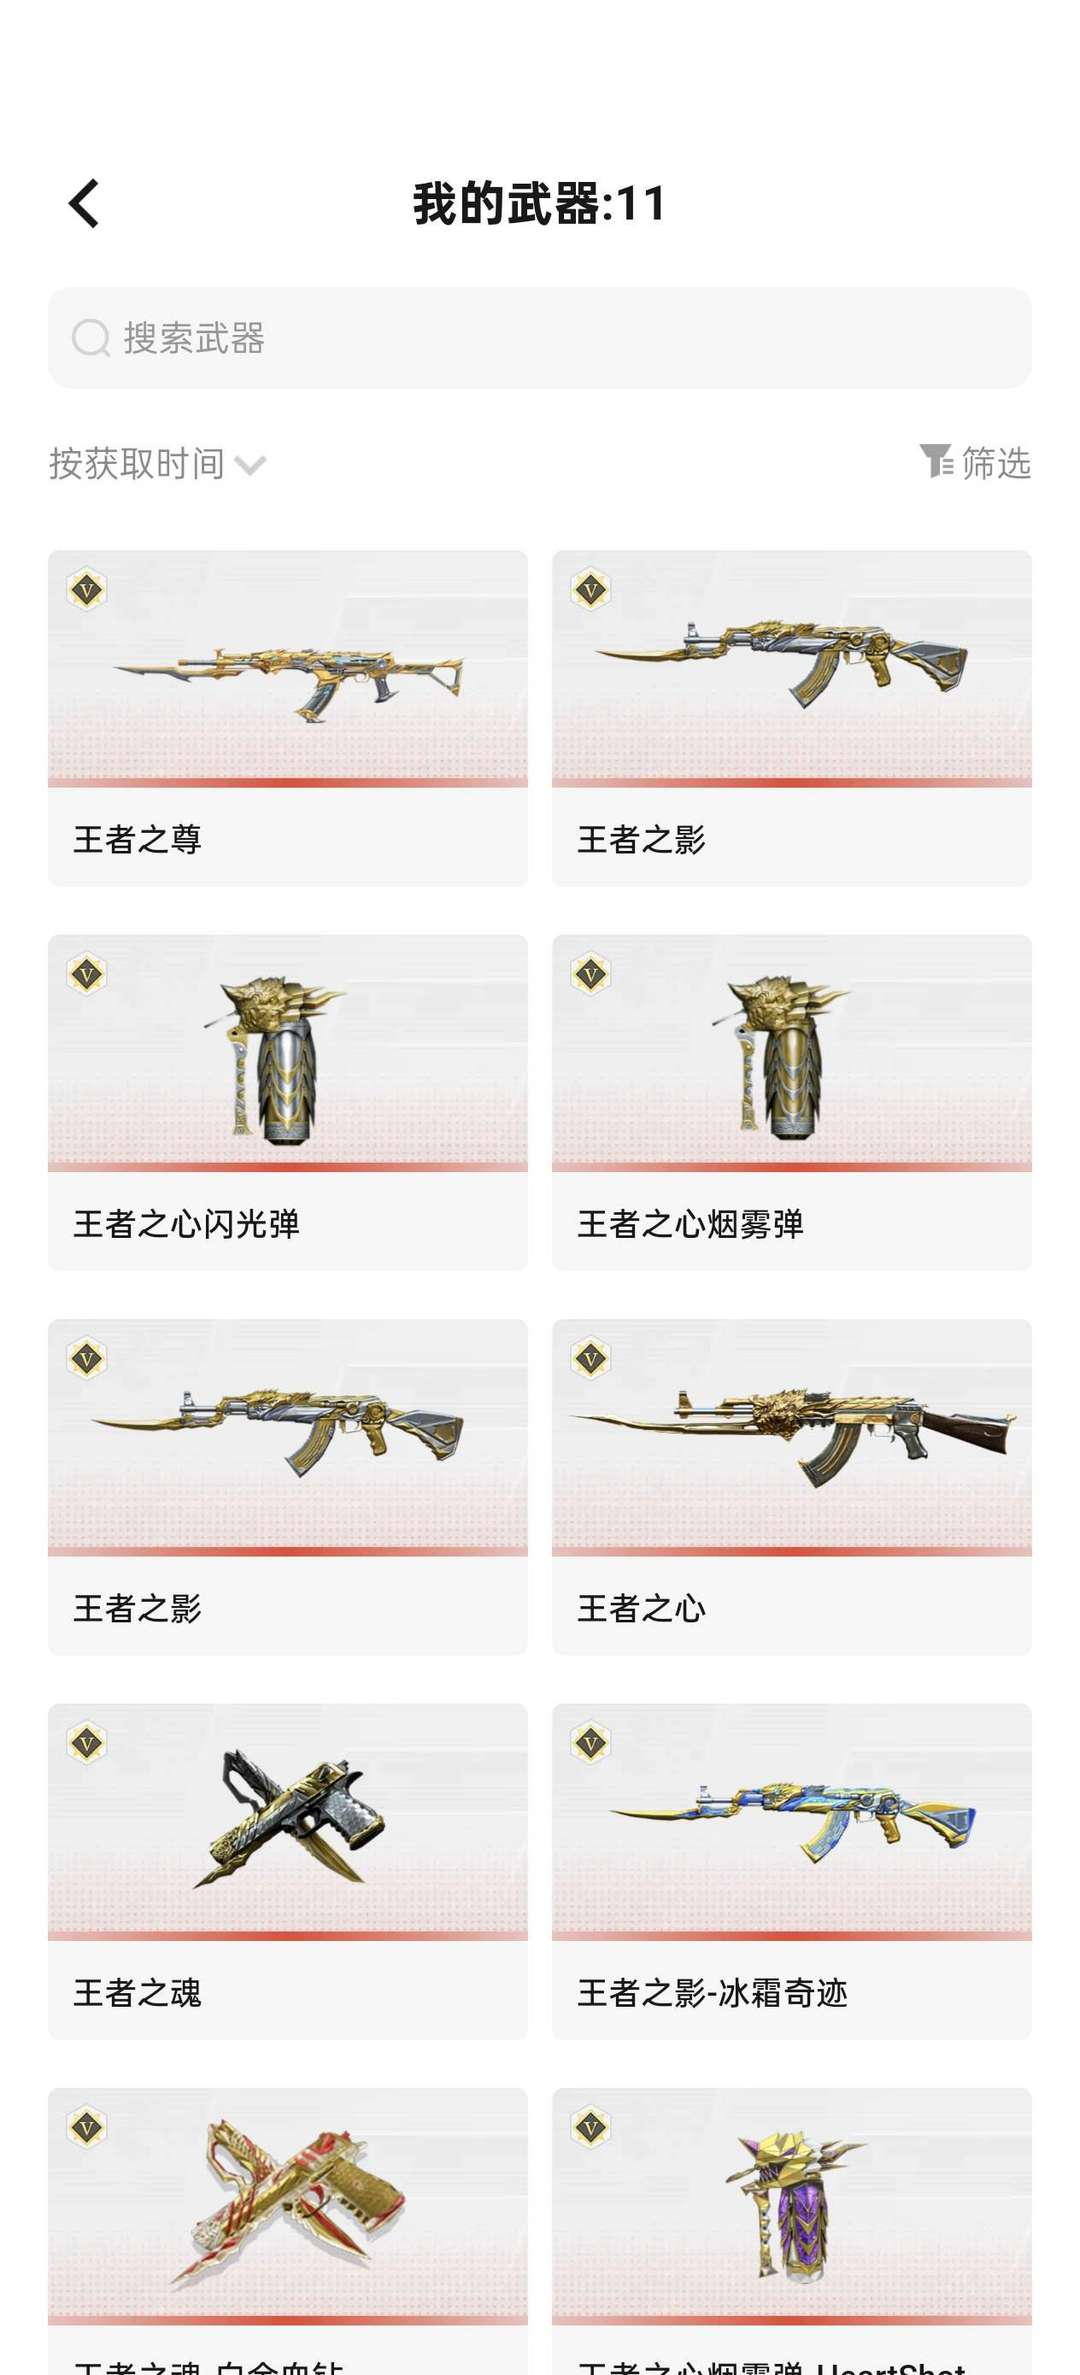This screenshot has width=1080, height=2375.
Task: Open the purple HeartShot smoke grenade image
Action: (x=792, y=2207)
